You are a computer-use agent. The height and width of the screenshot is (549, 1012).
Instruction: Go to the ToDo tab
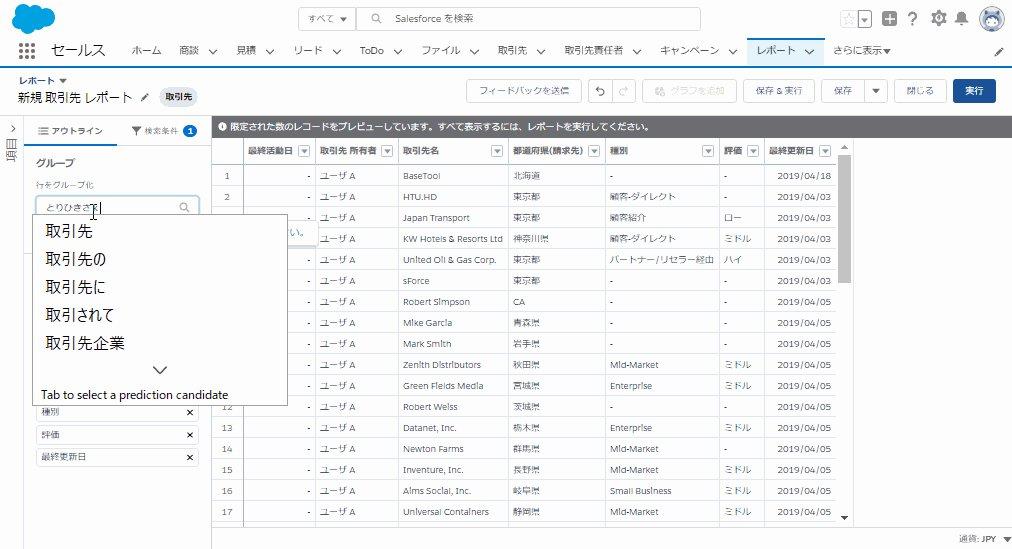pos(372,50)
